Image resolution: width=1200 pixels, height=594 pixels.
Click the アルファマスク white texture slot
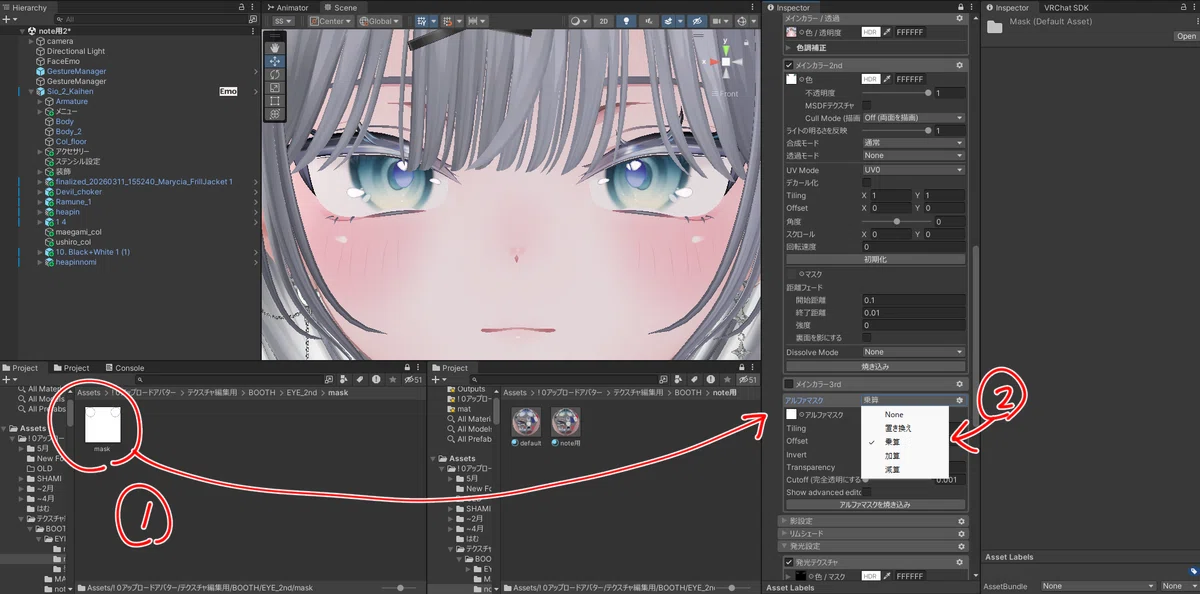[x=792, y=414]
